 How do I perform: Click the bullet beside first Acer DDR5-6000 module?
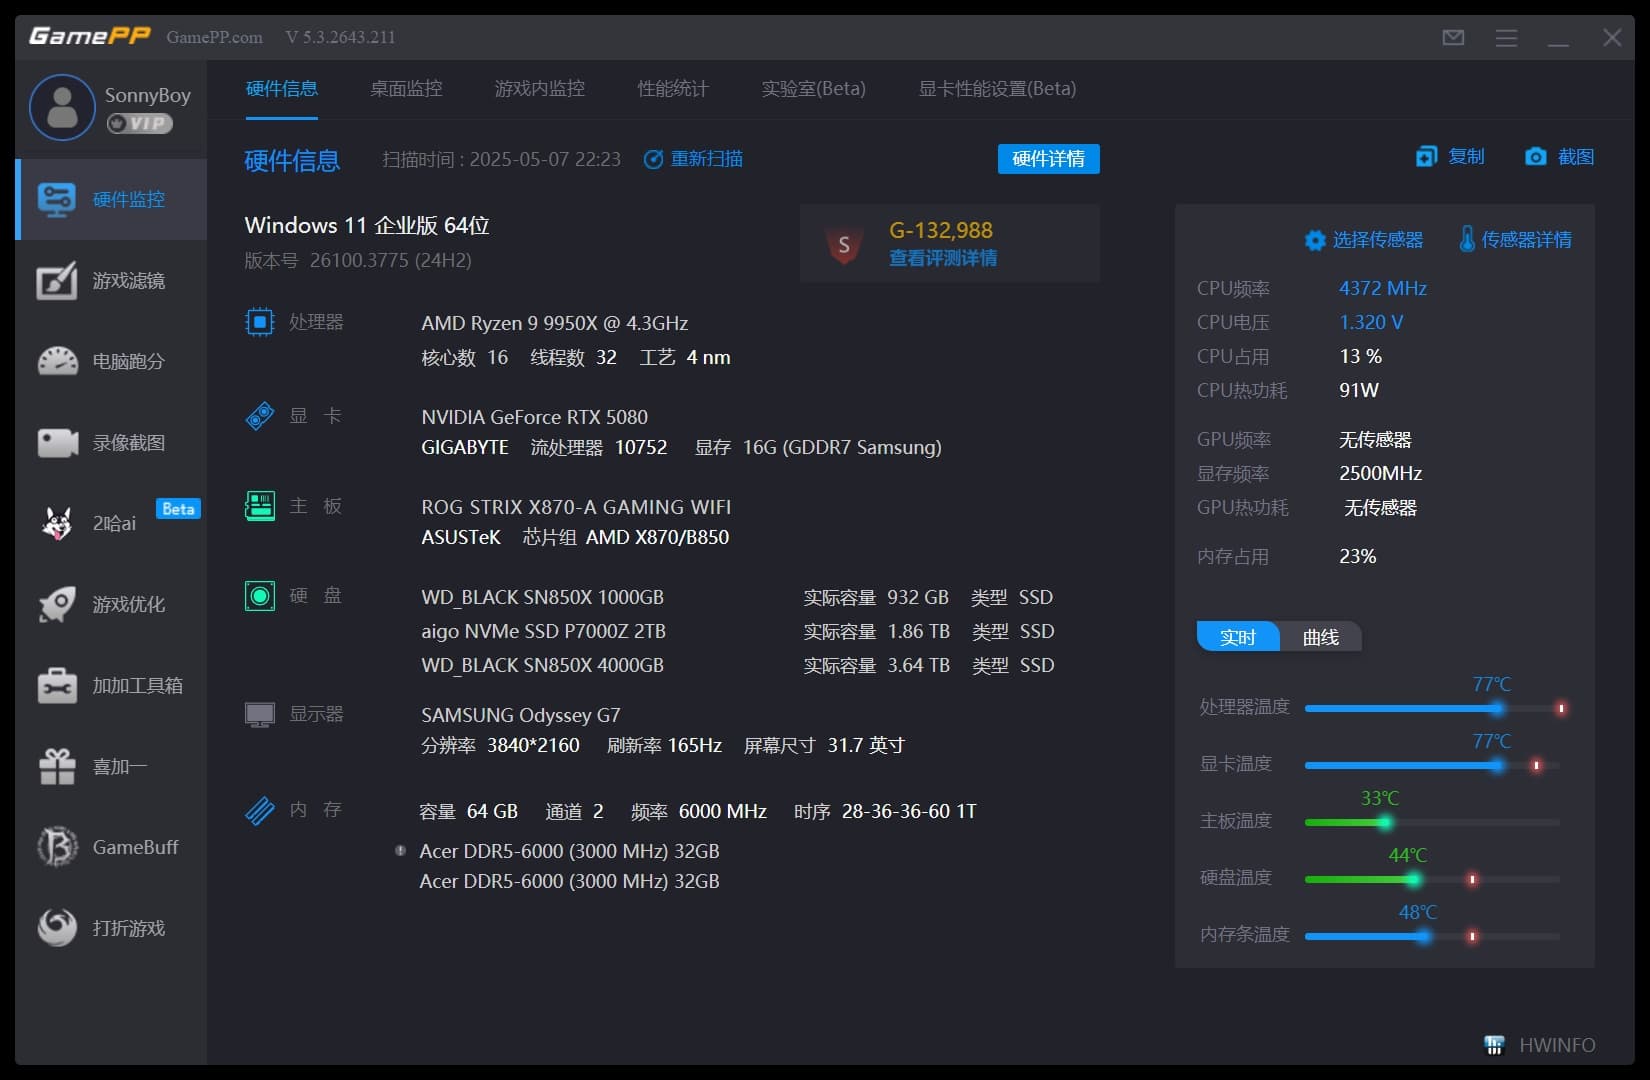(400, 851)
